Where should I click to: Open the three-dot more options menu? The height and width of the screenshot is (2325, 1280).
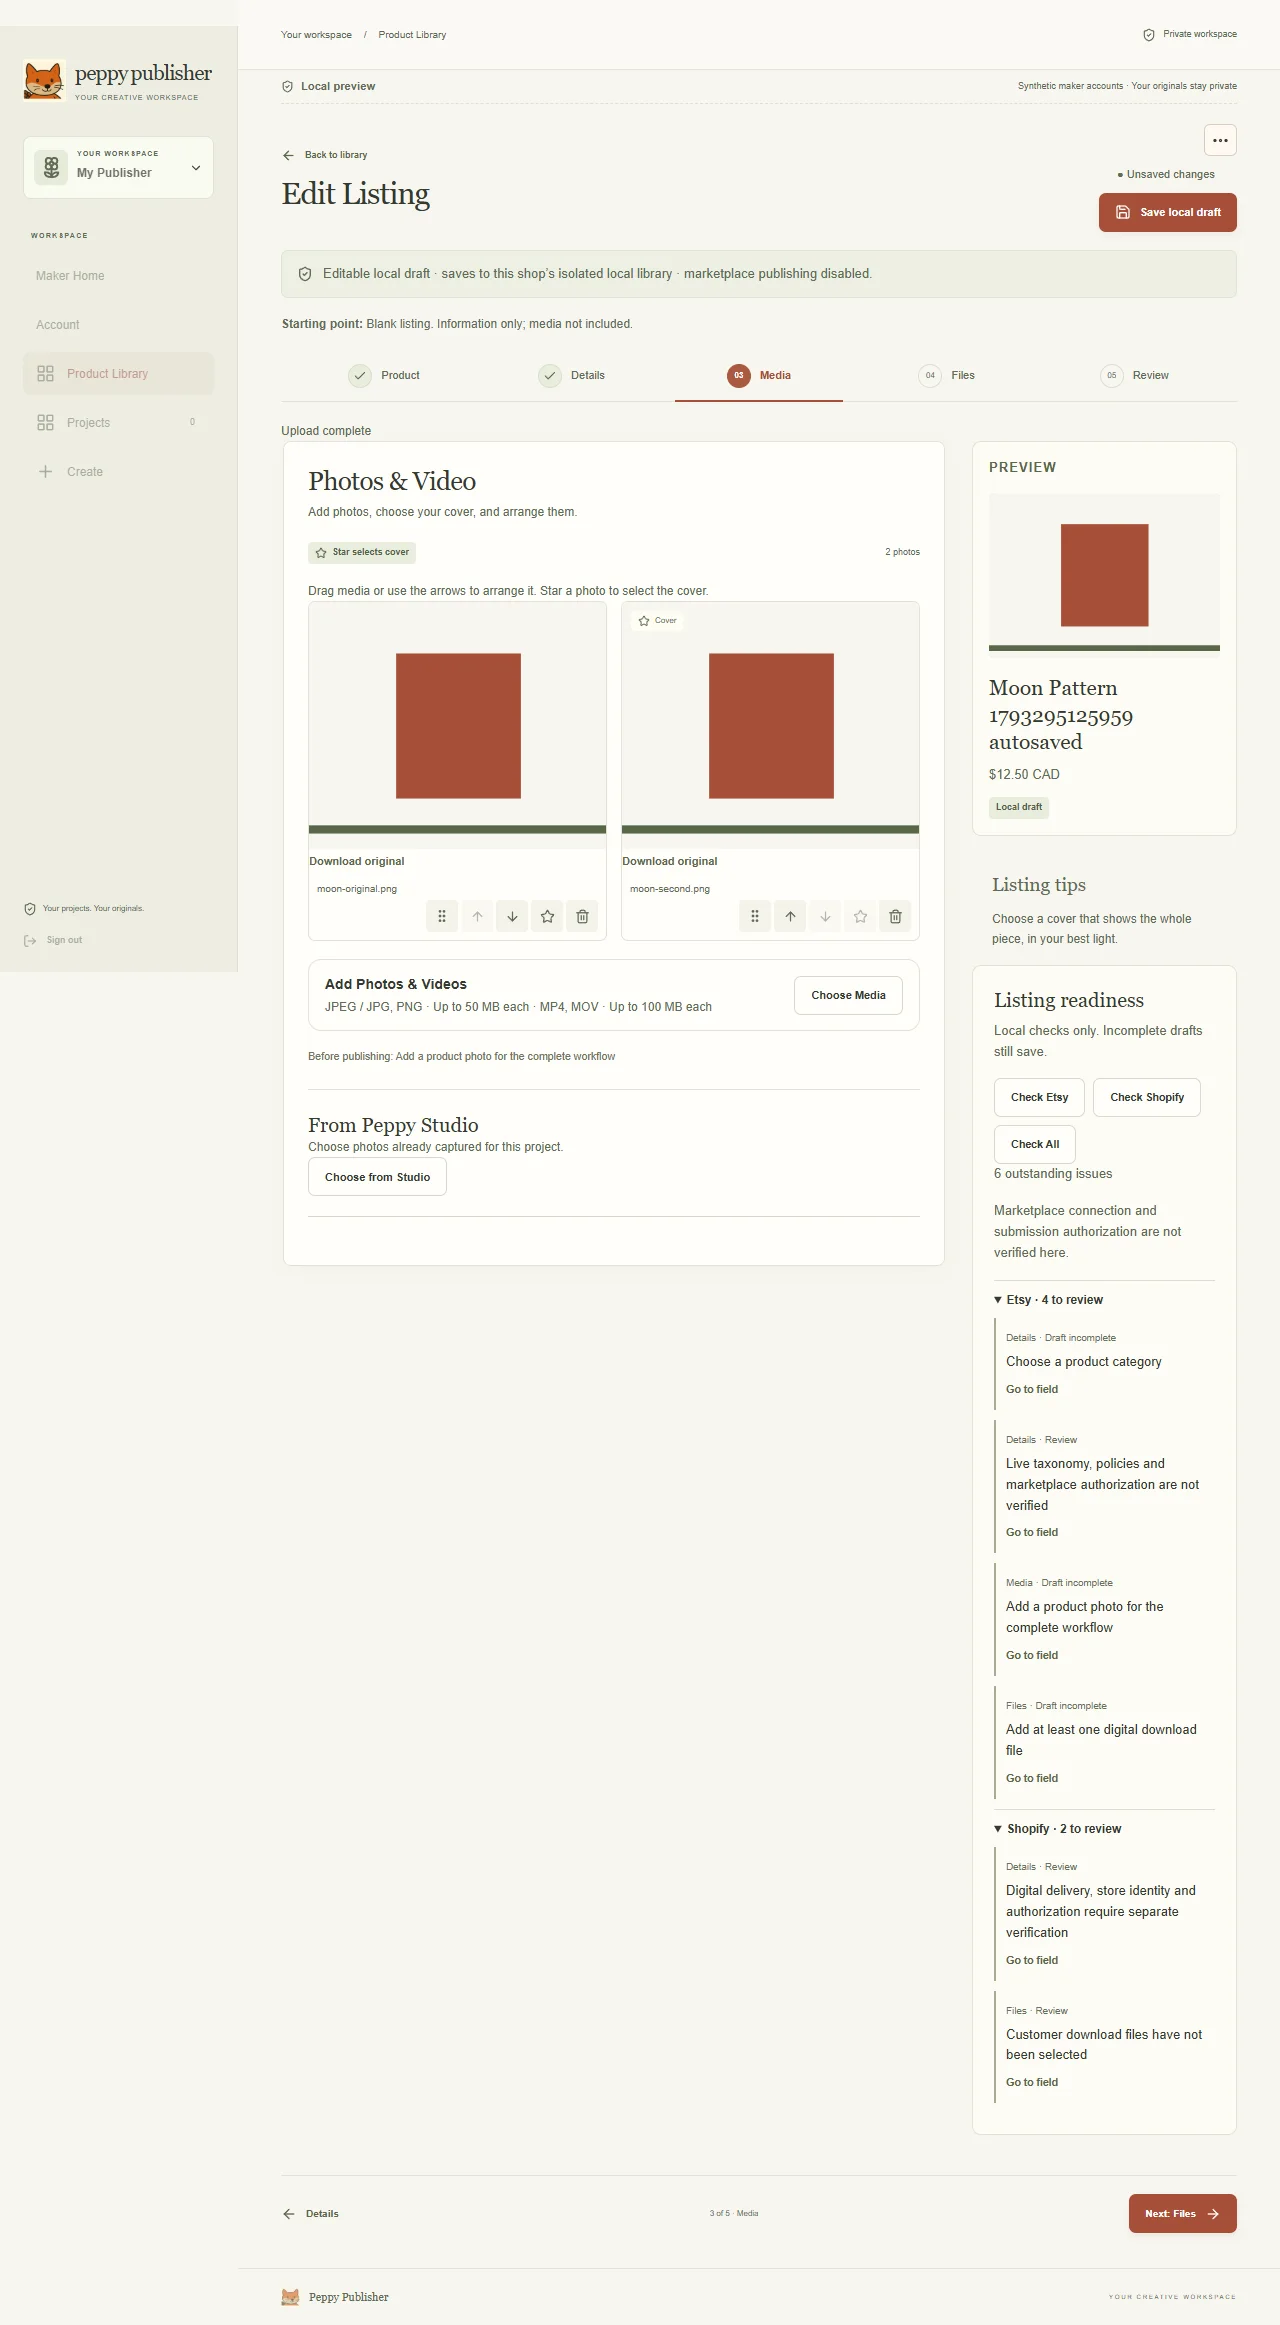tap(1220, 140)
